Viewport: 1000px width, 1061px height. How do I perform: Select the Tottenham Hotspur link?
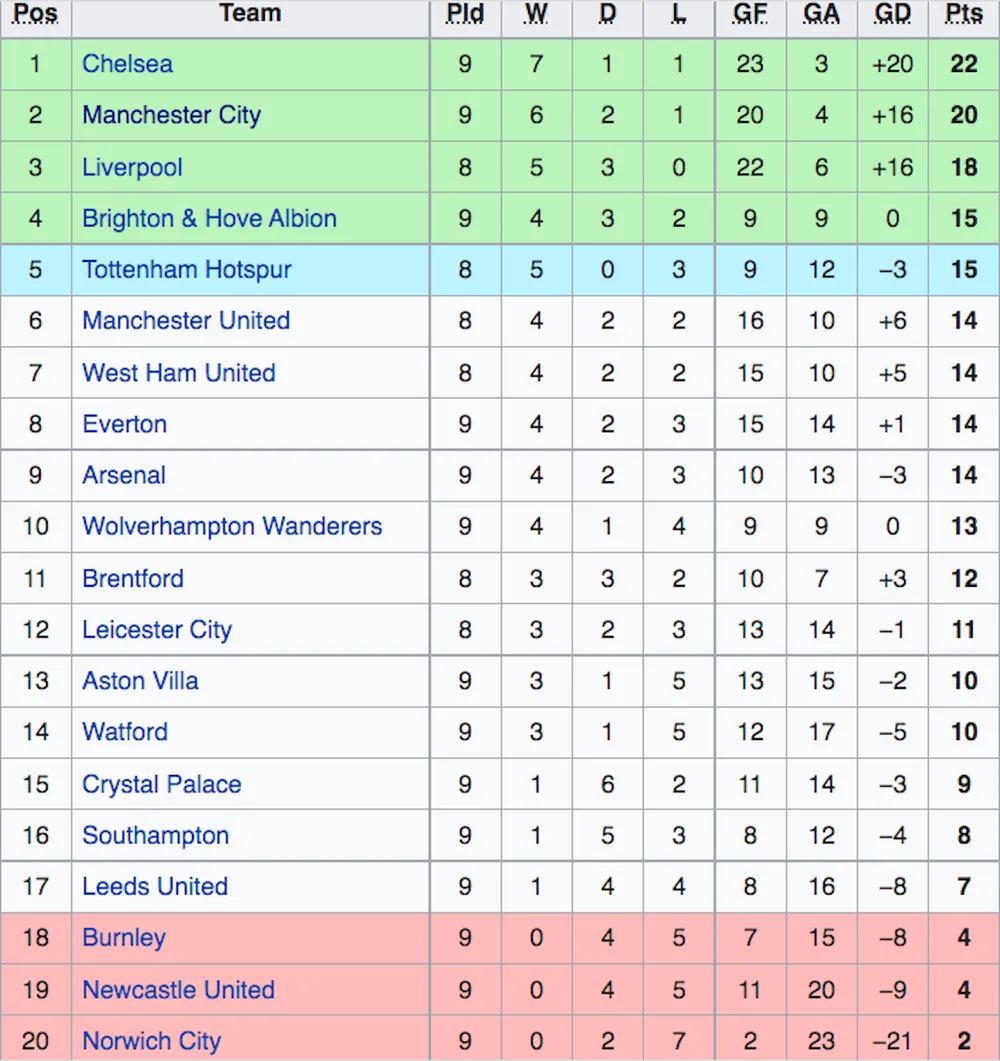pyautogui.click(x=186, y=269)
